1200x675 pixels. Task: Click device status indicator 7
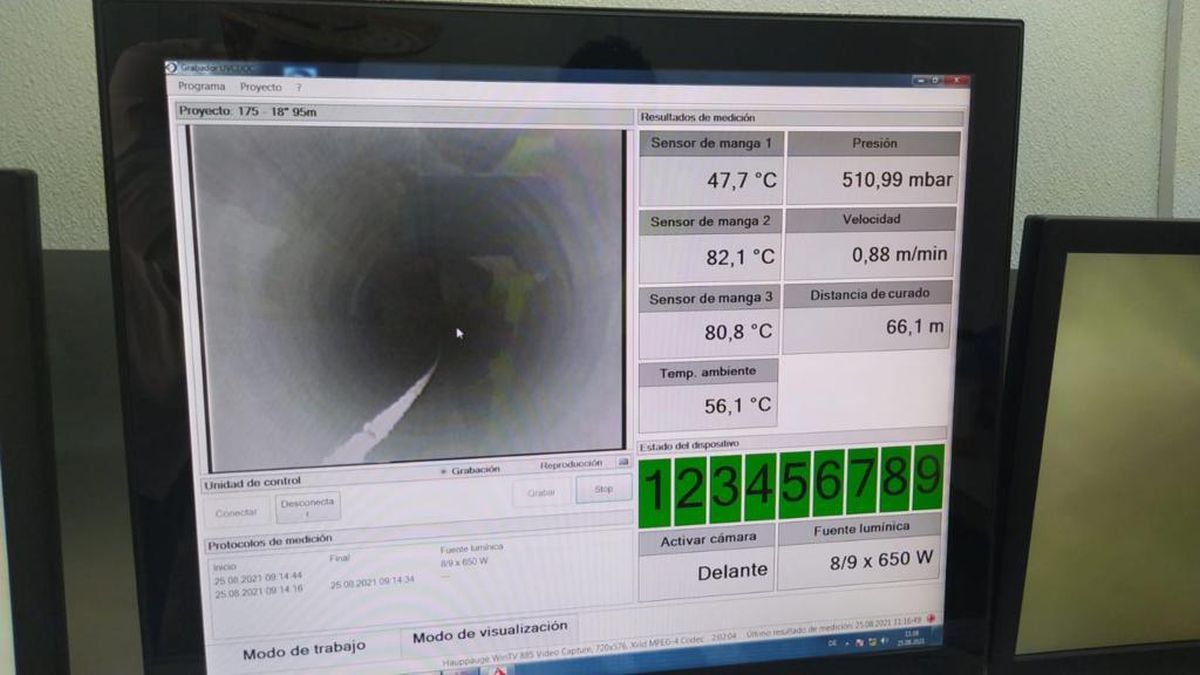861,480
